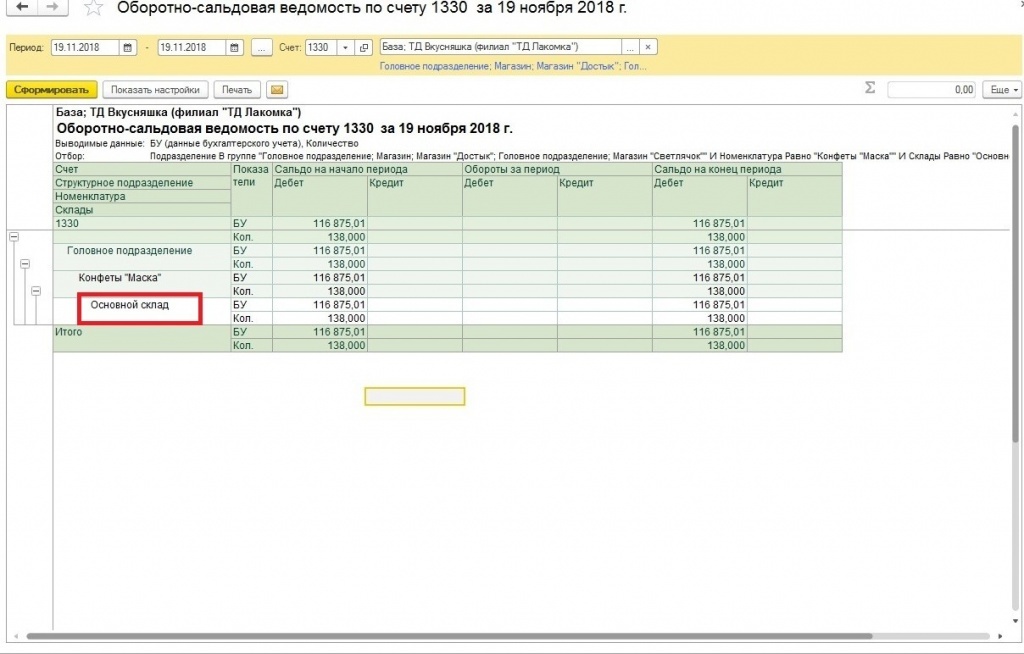This screenshot has height=654, width=1024.
Task: Click the account field 1330
Action: coord(321,48)
